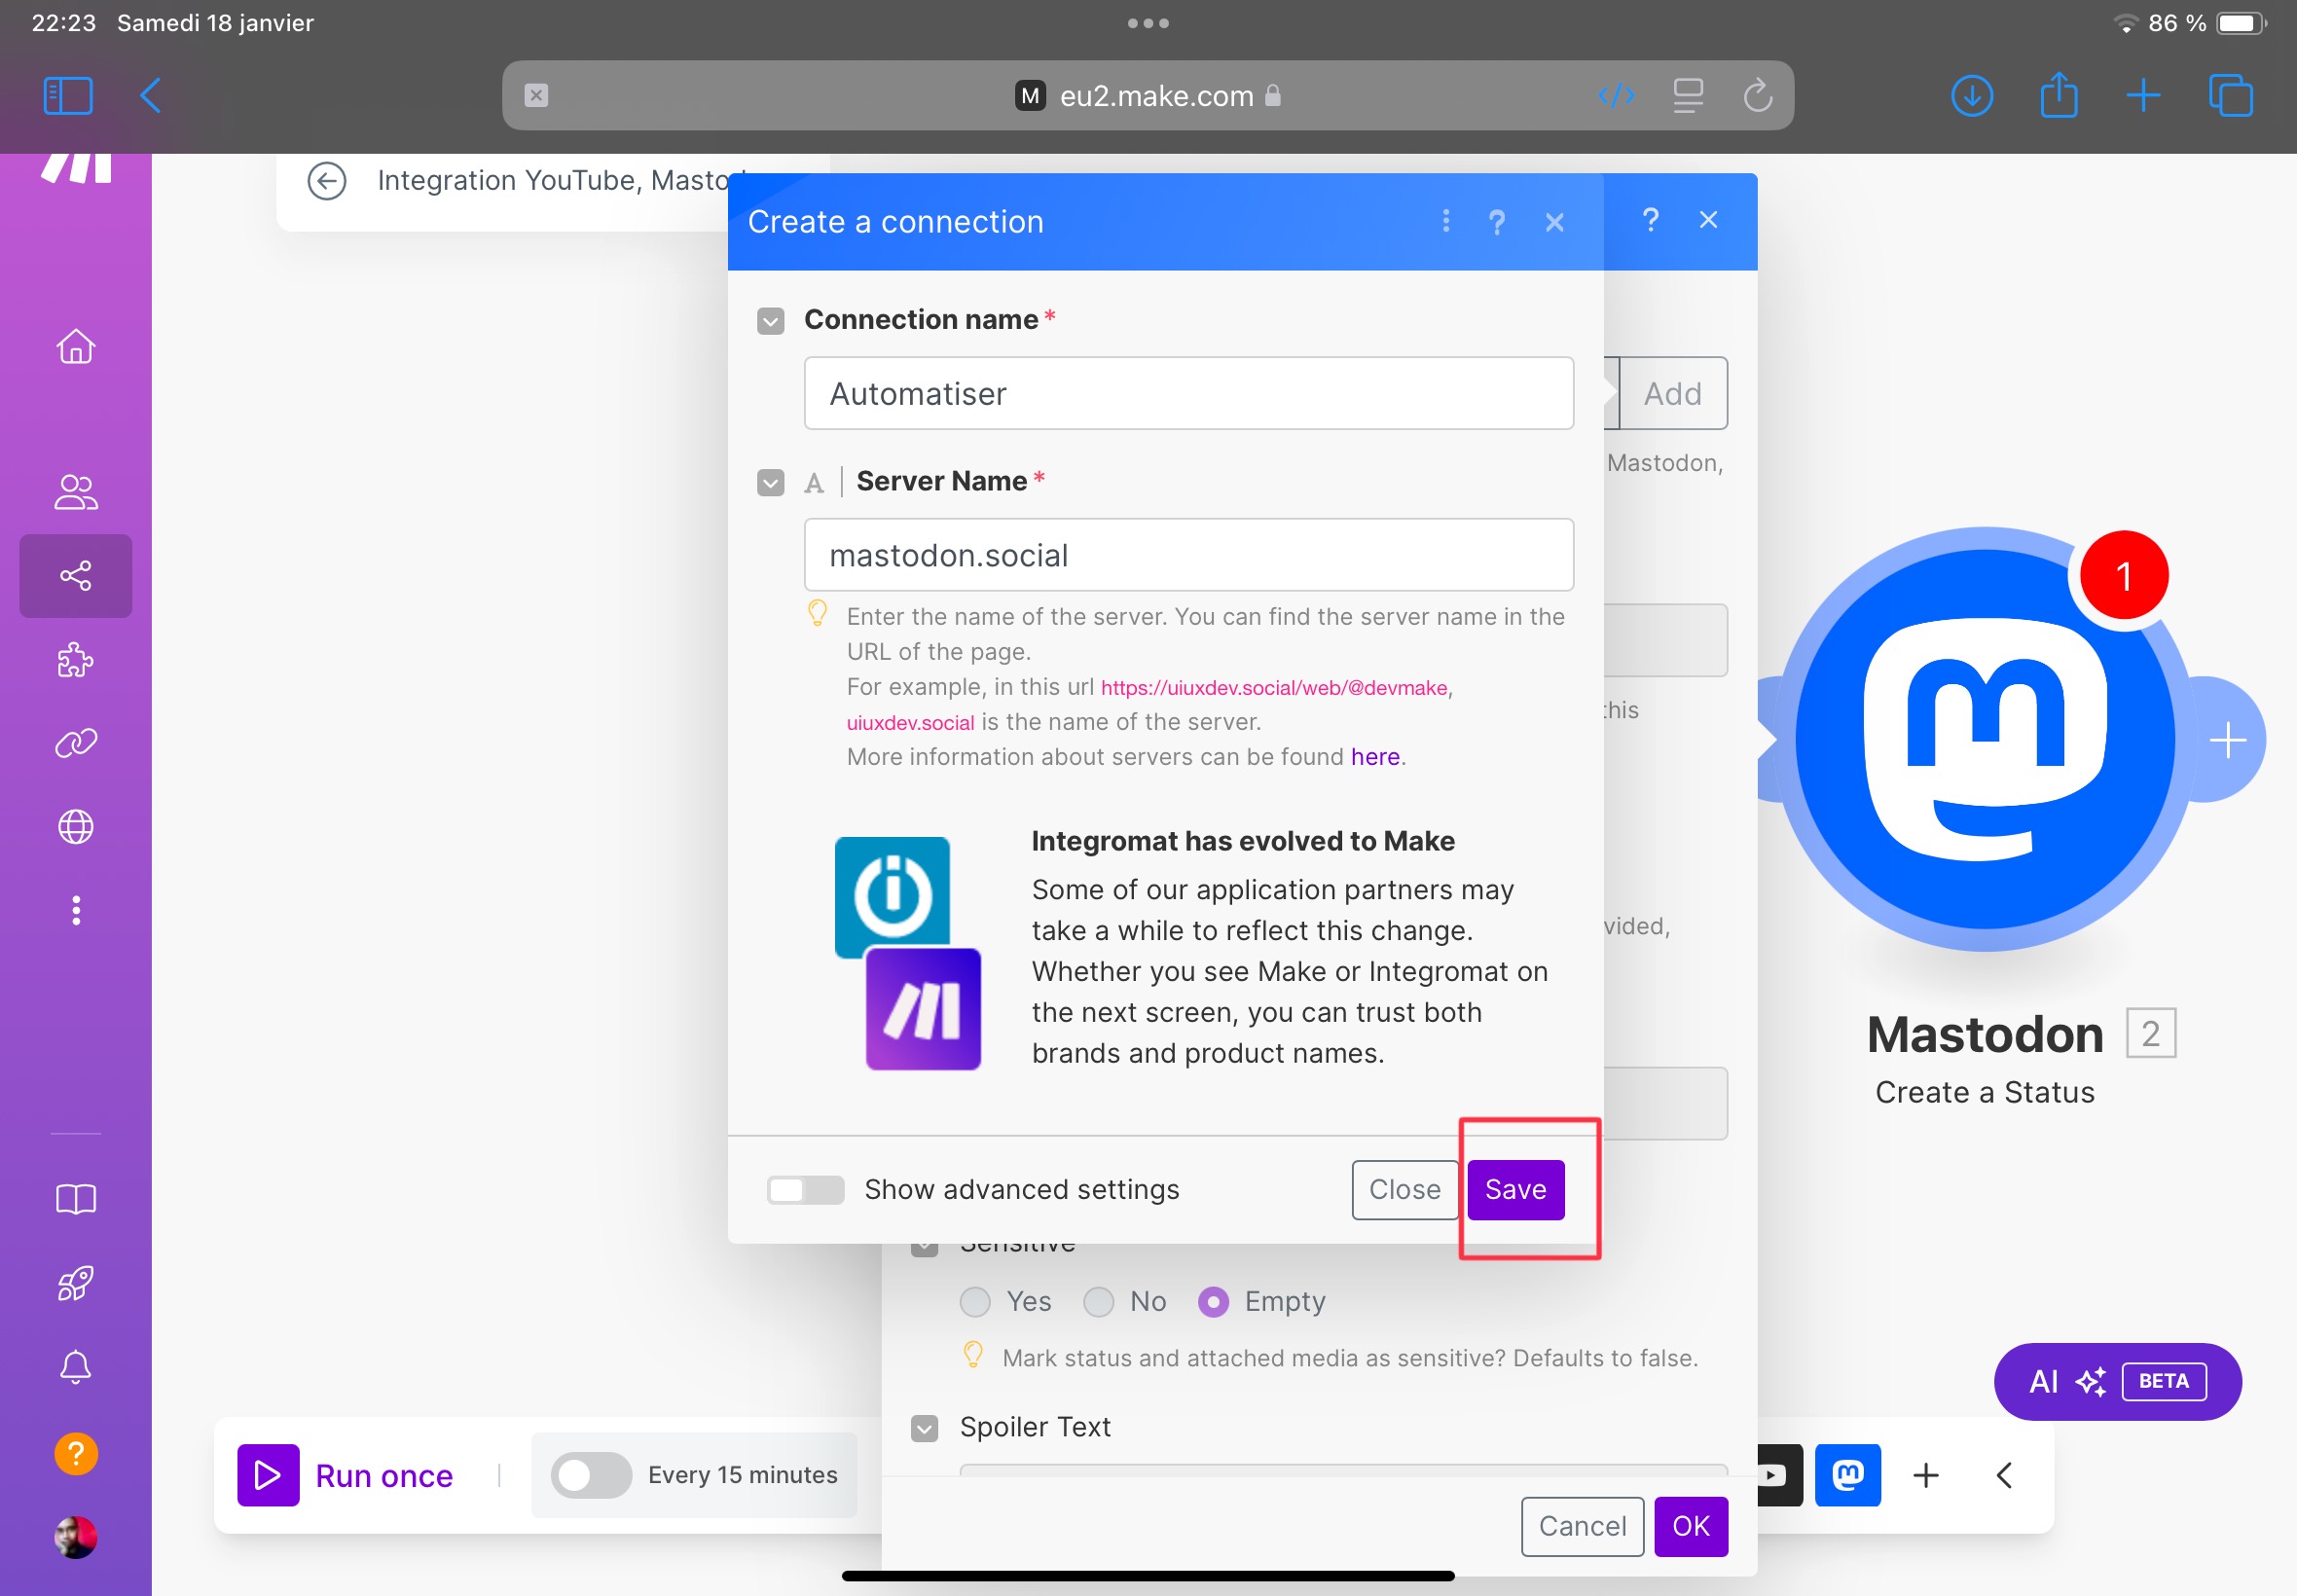Screen dimensions: 2297x1596
Task: Open the Team section in Make sidebar
Action: click(x=76, y=492)
